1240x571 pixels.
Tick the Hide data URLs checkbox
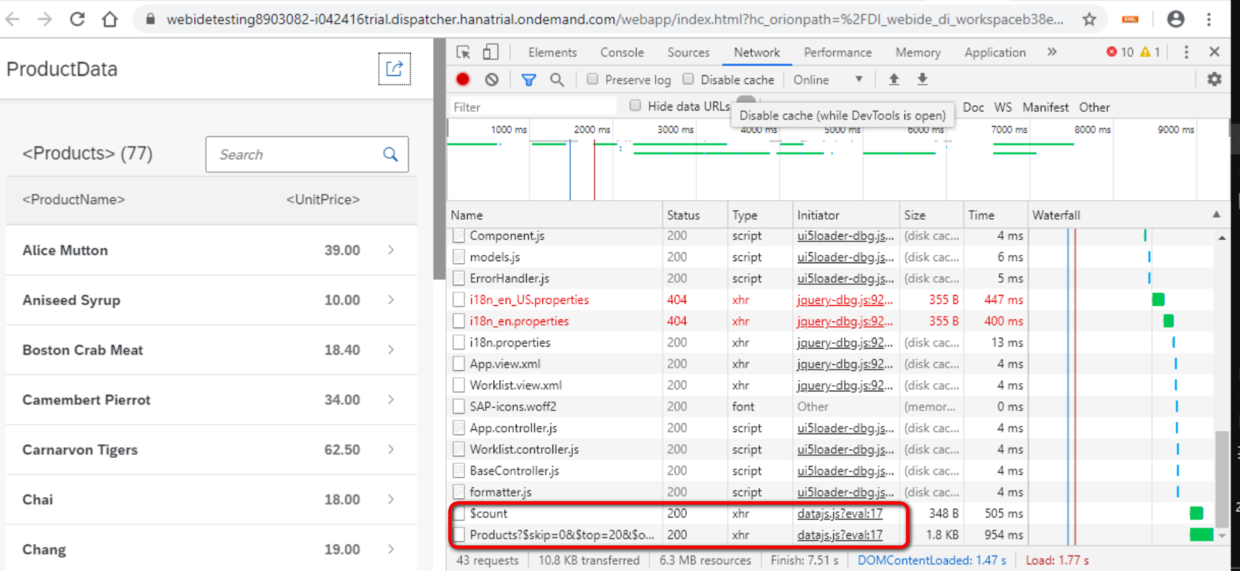[x=635, y=106]
